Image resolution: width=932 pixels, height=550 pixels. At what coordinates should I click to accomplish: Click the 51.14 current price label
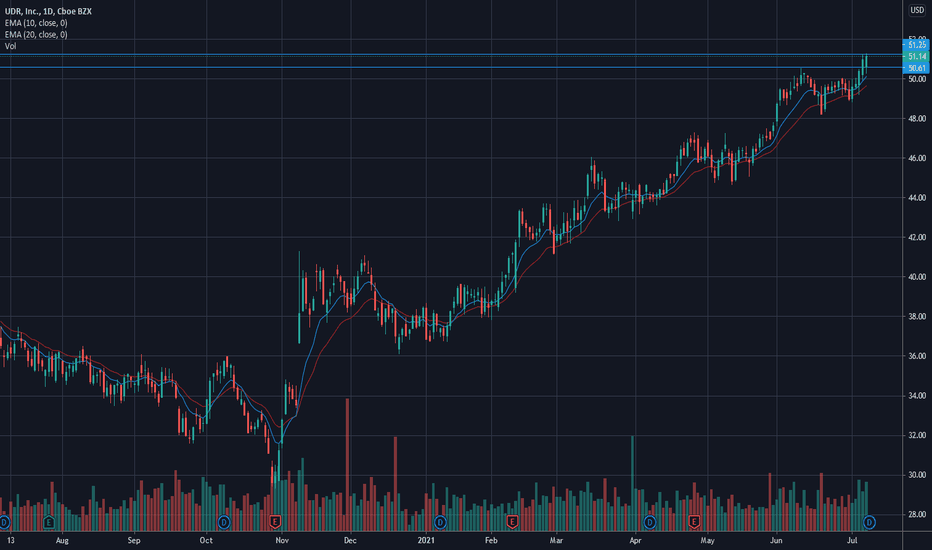(916, 56)
